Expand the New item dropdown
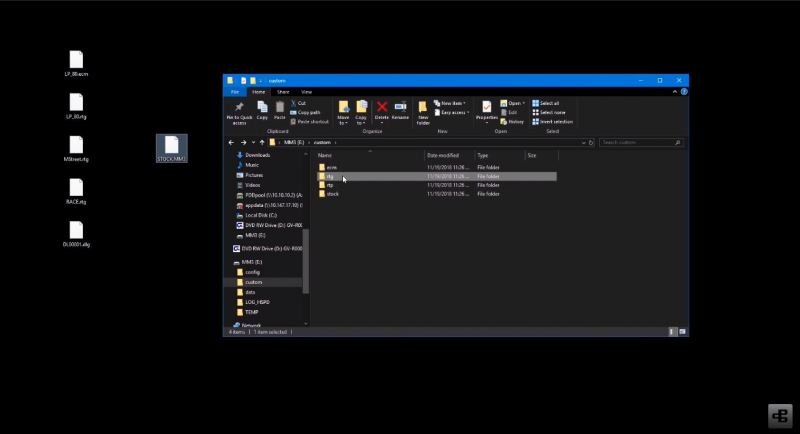This screenshot has width=800, height=434. [x=451, y=103]
